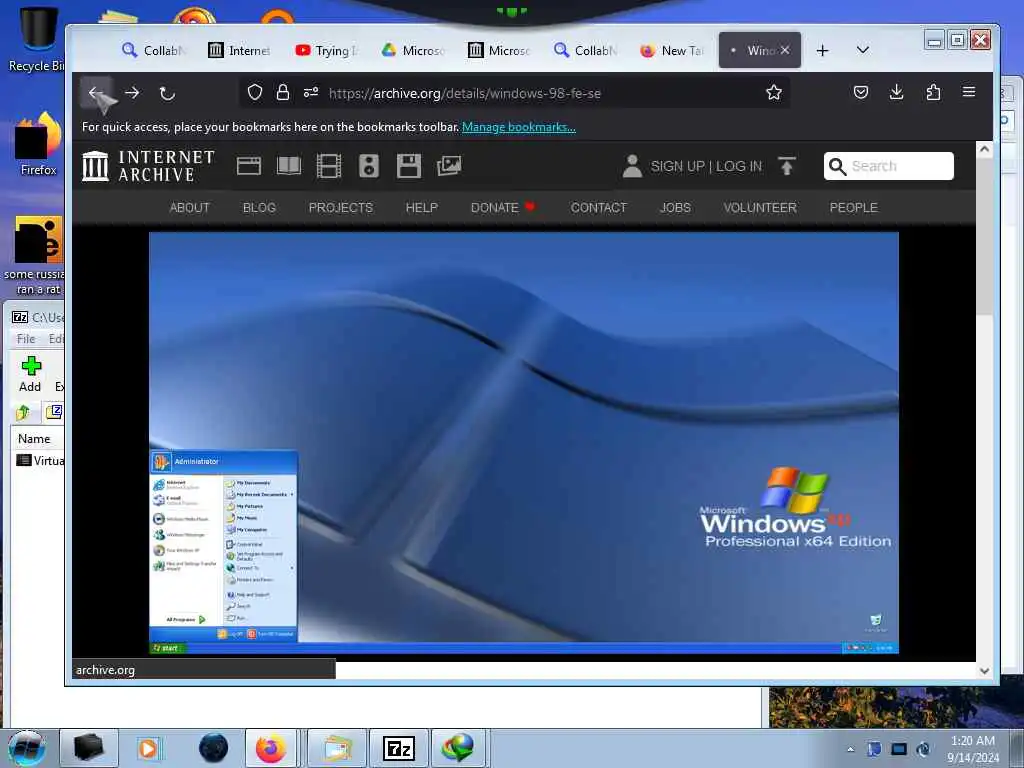This screenshot has height=768, width=1024.
Task: Click Internet Archive logo
Action: point(148,166)
